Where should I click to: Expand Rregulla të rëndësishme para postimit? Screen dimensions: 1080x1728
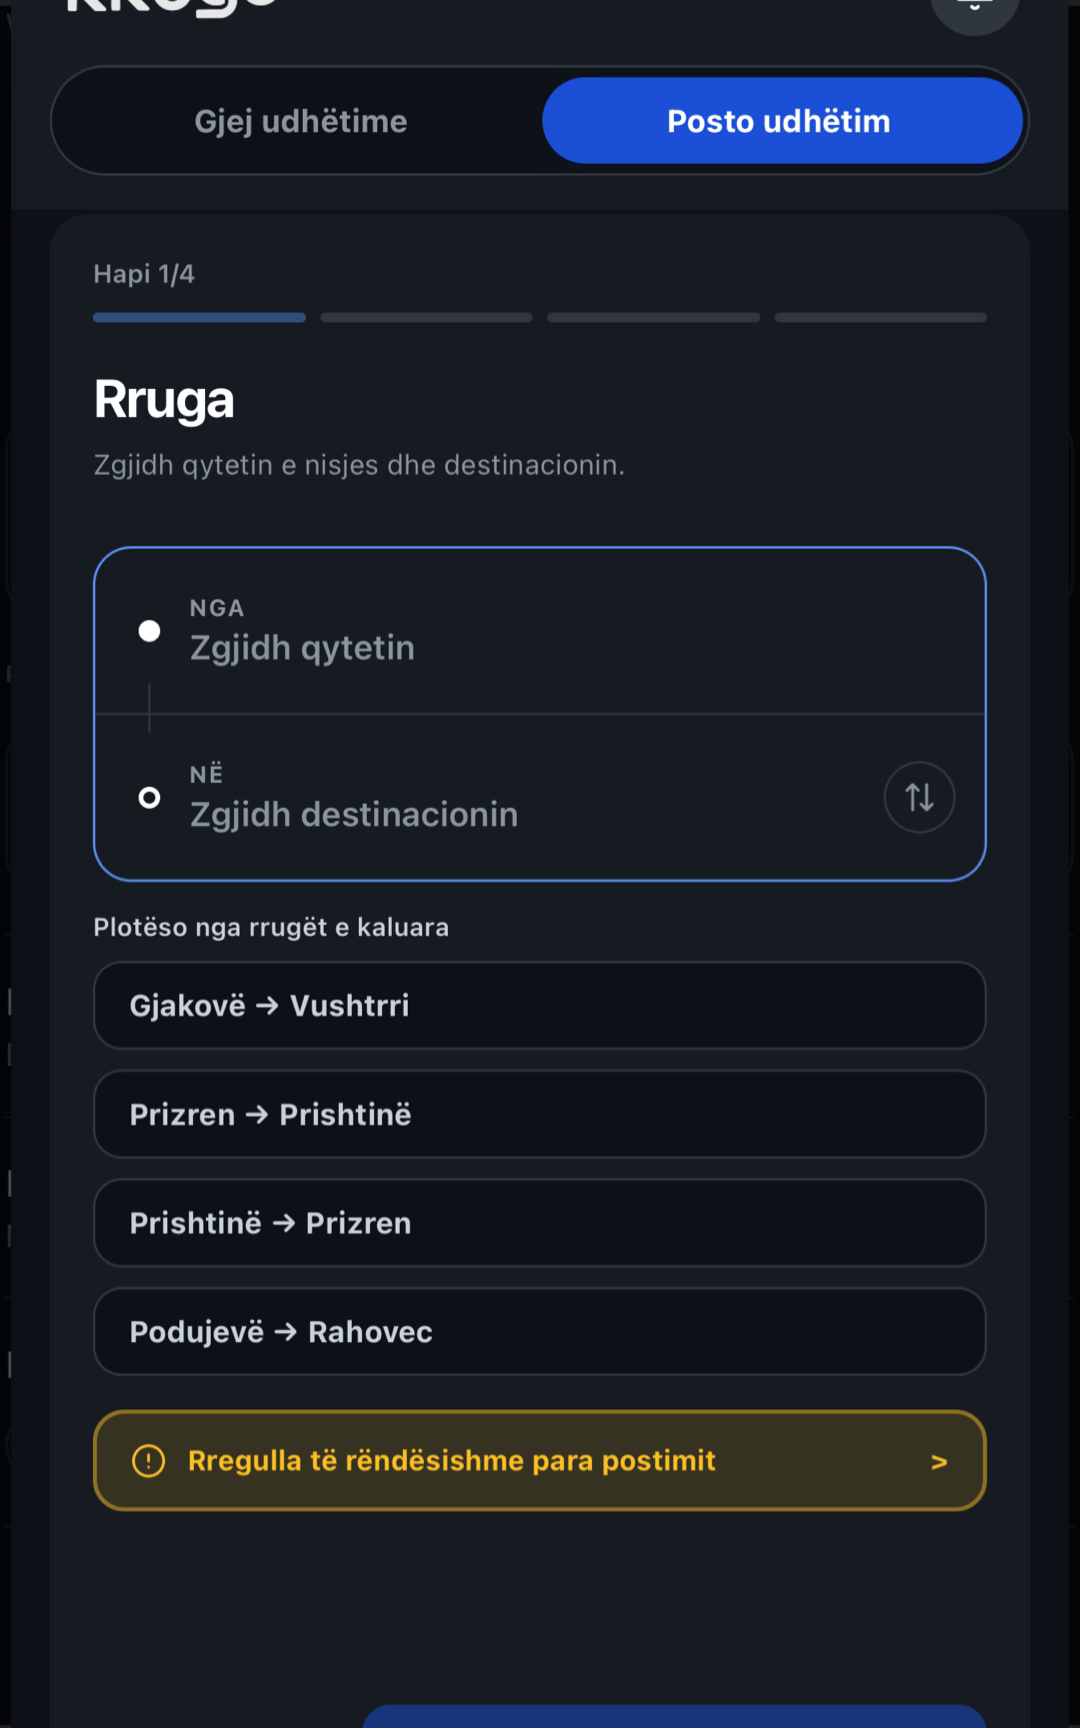tap(540, 1460)
